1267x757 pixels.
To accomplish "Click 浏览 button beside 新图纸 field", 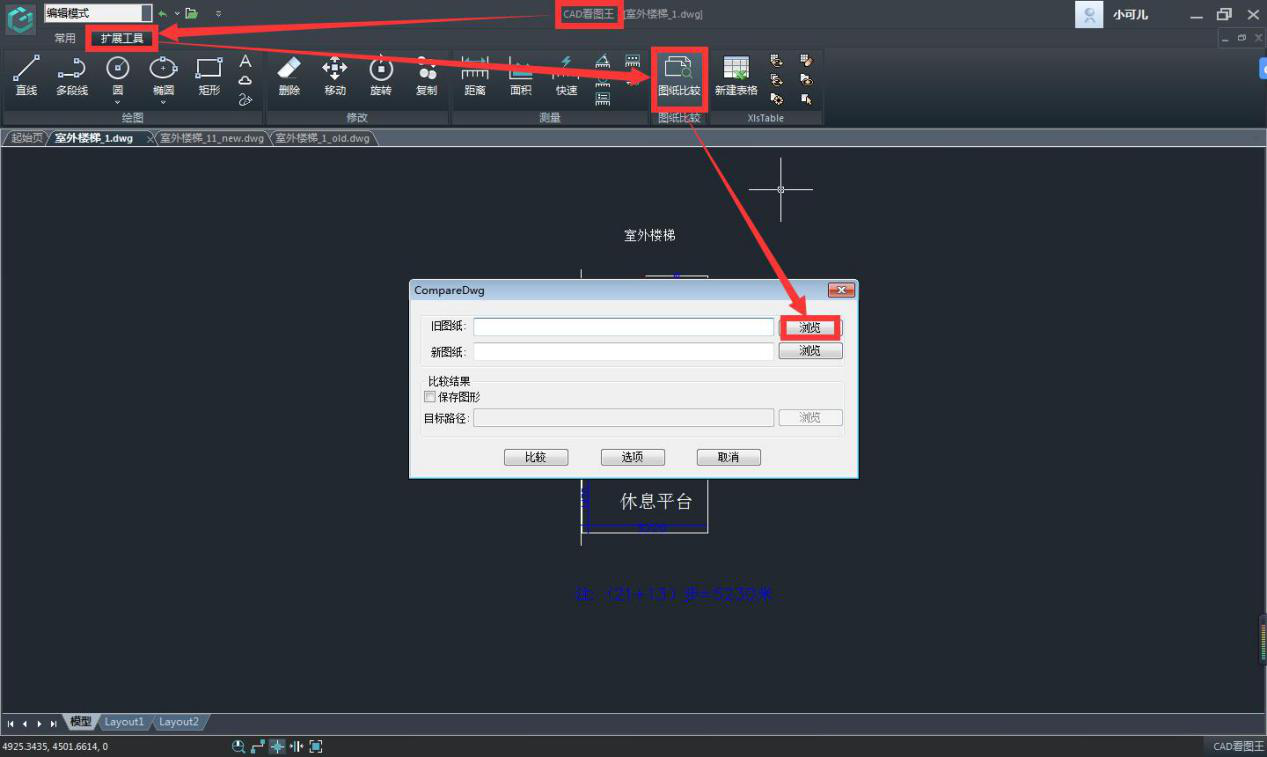I will [810, 351].
